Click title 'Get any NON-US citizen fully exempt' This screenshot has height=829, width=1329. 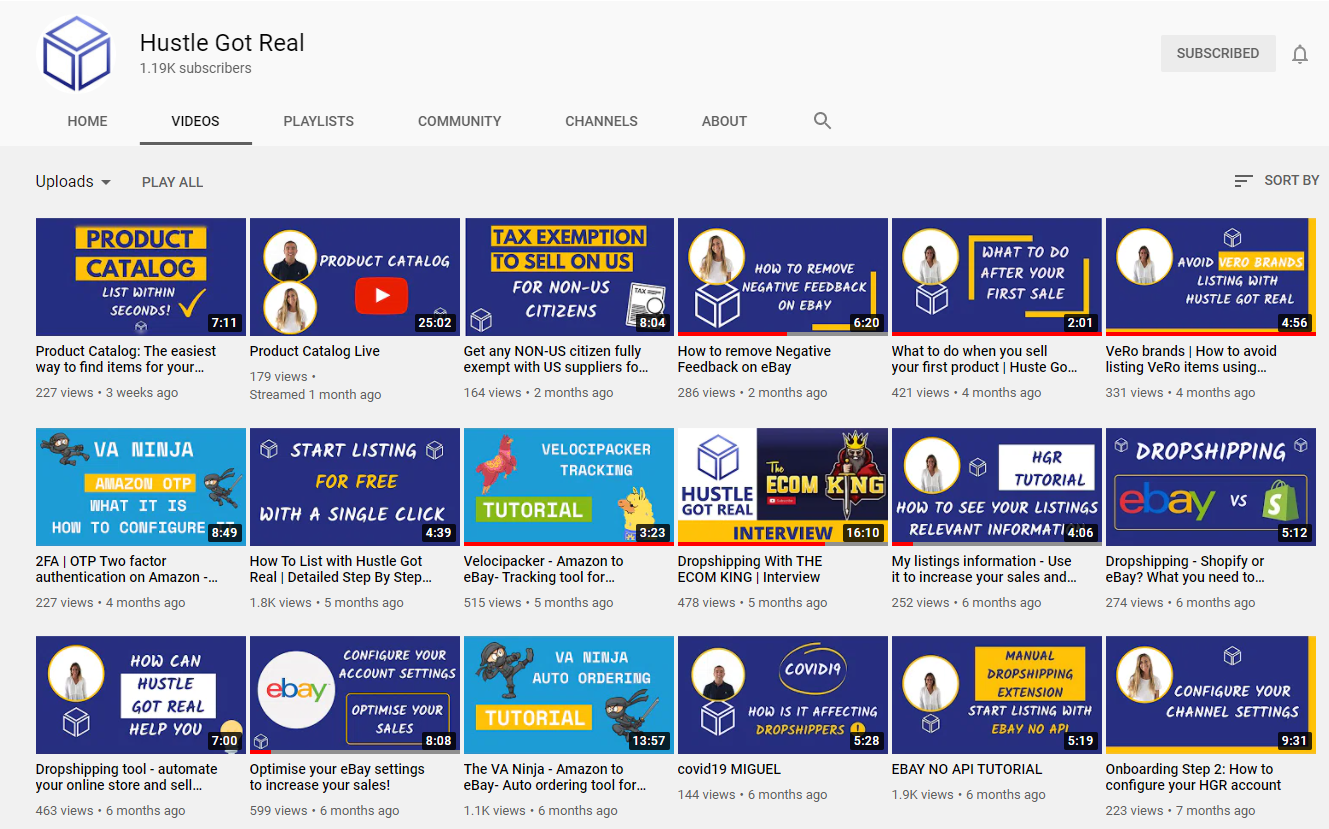point(556,359)
